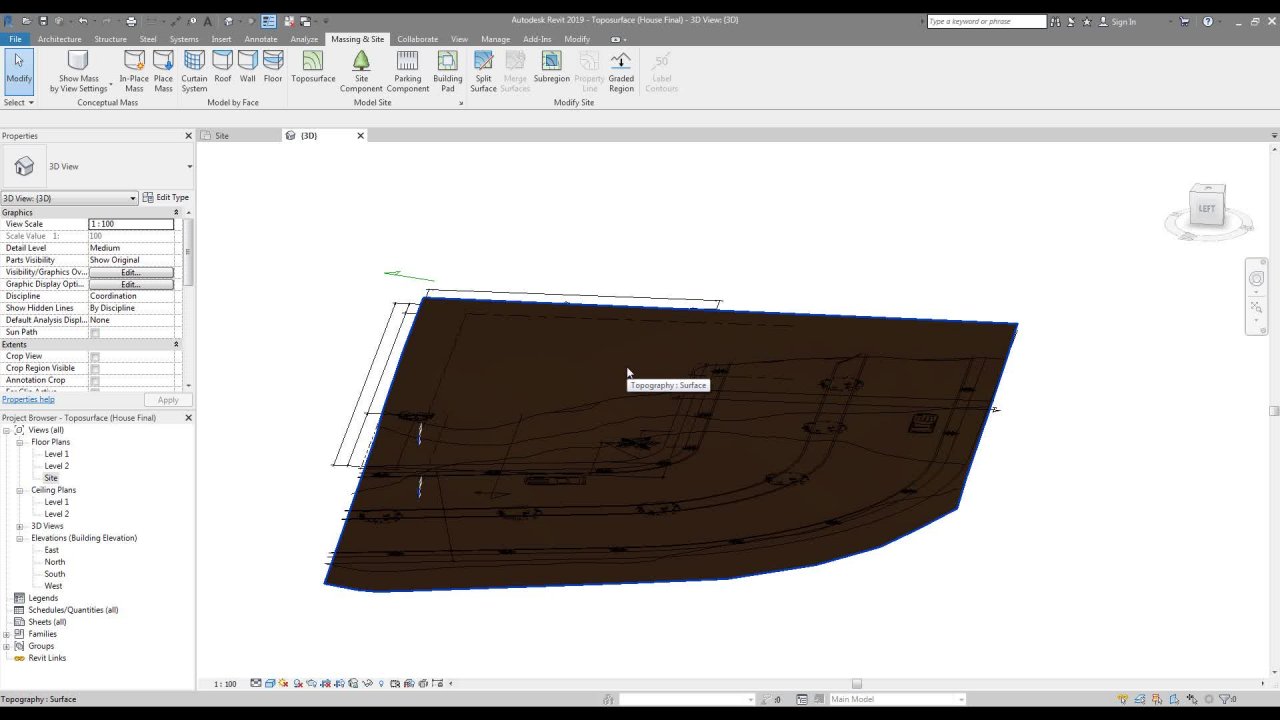
Task: Expand the 3D Views node in Project Browser
Action: click(19, 525)
